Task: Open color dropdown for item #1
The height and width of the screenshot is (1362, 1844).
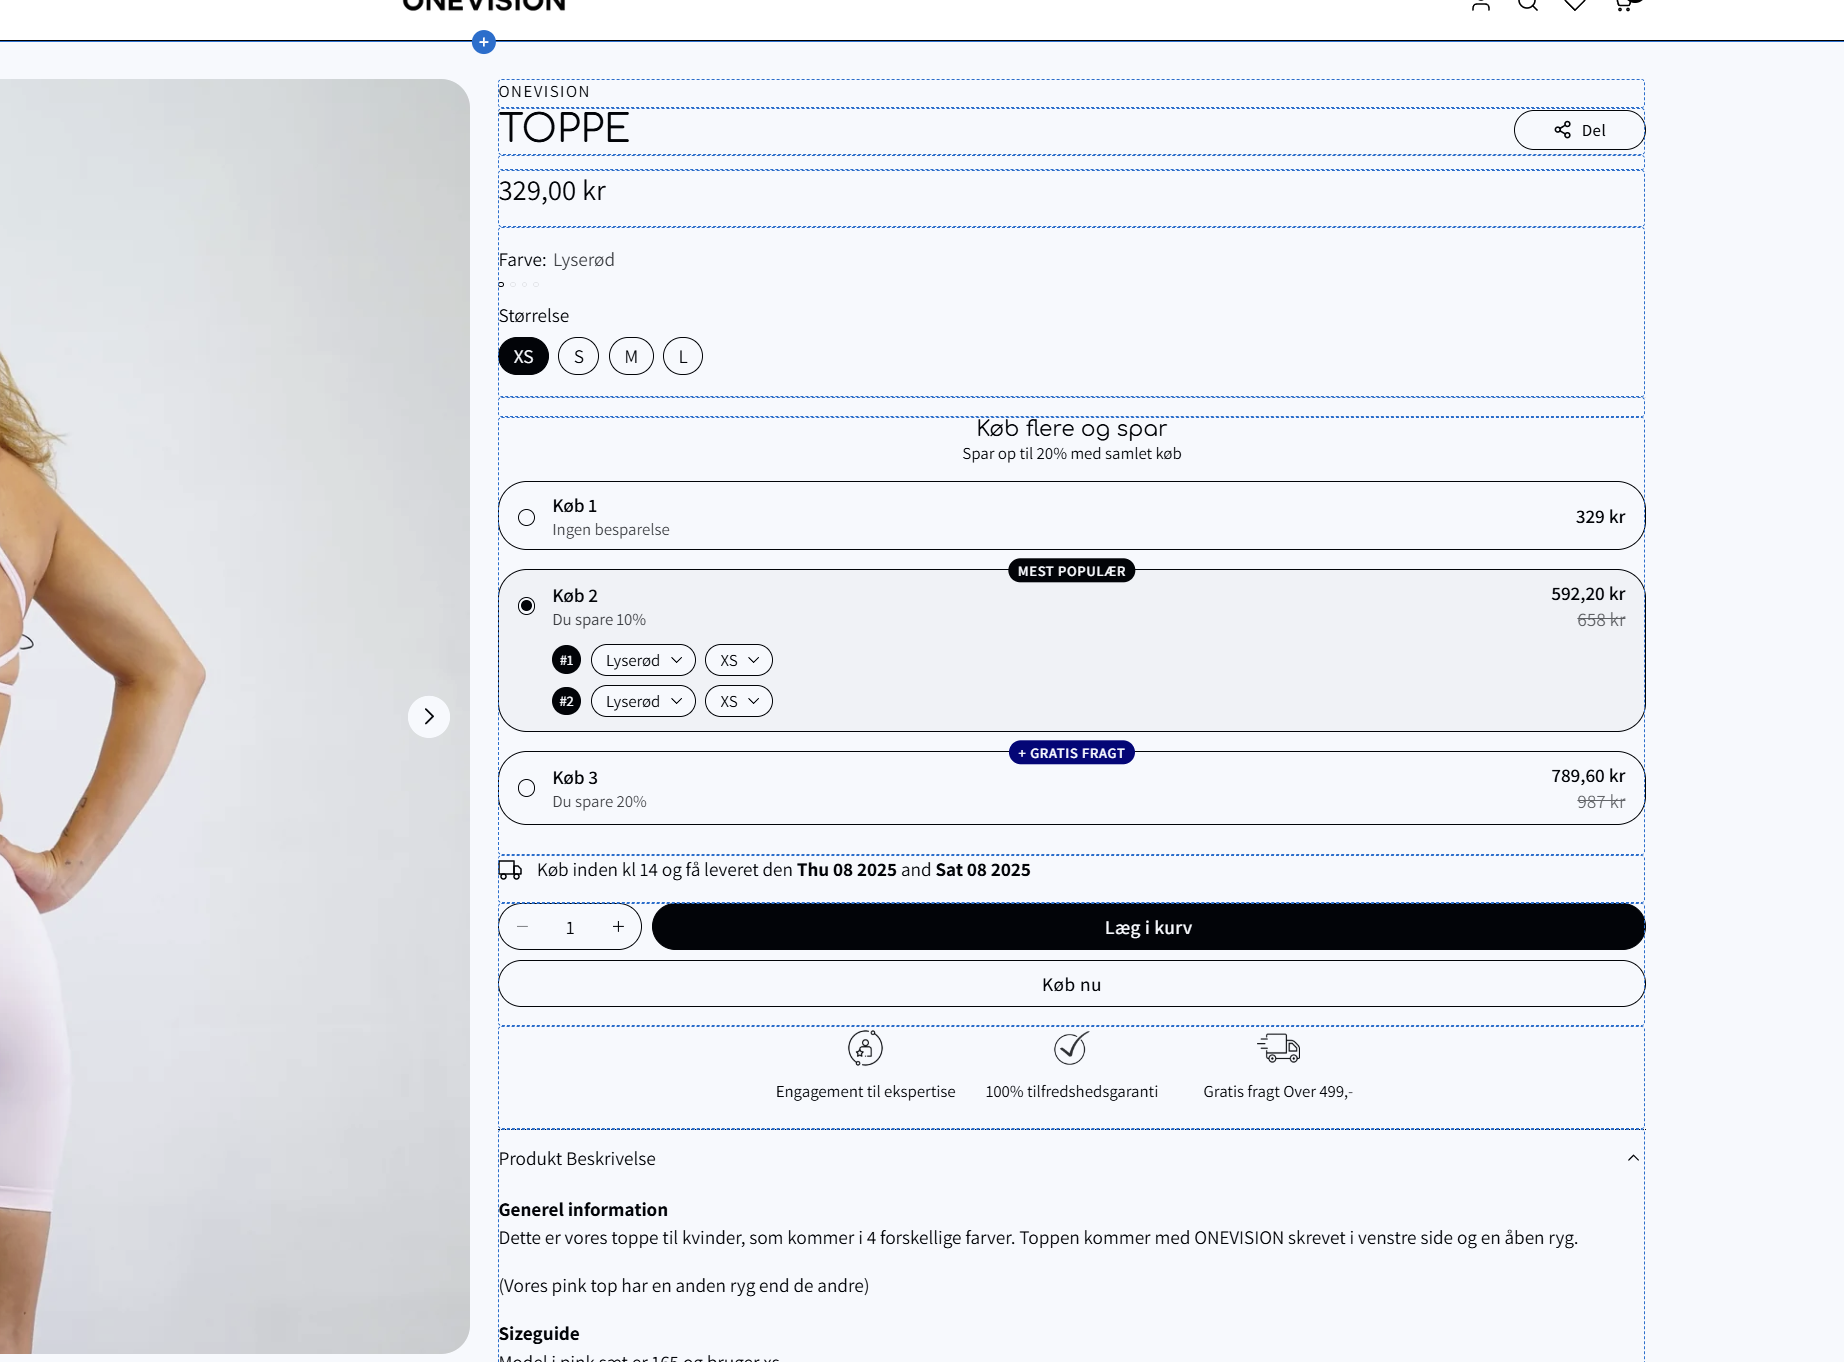Action: coord(643,660)
